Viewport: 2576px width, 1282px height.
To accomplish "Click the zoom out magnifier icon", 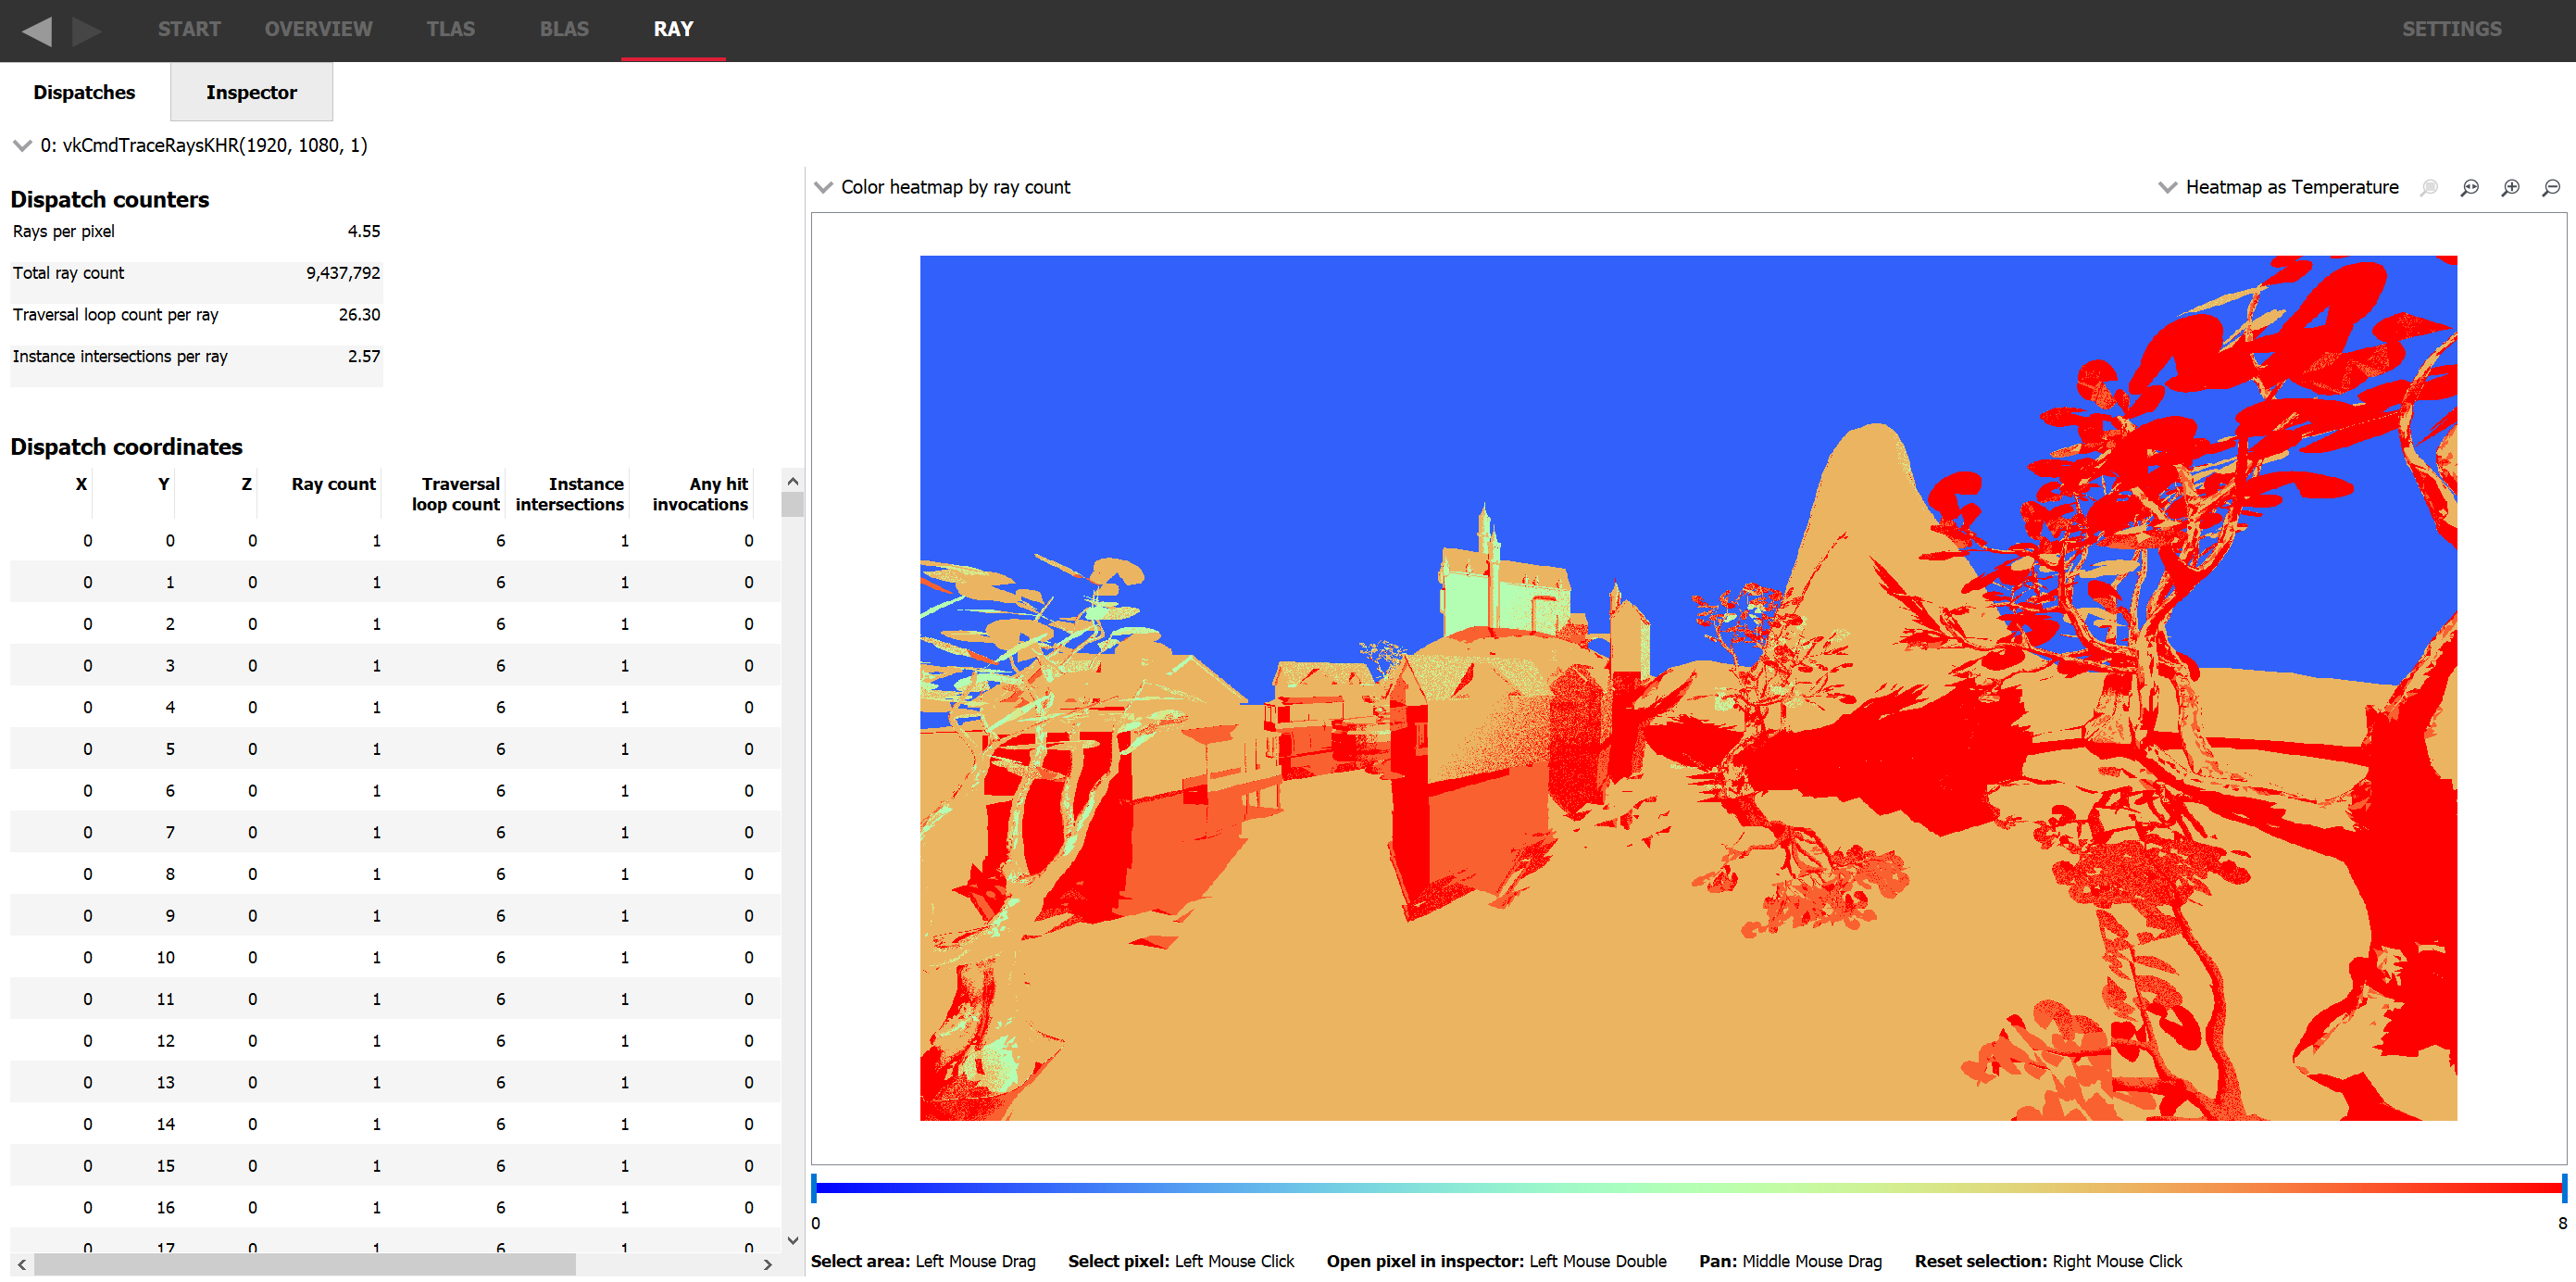I will pos(2551,188).
